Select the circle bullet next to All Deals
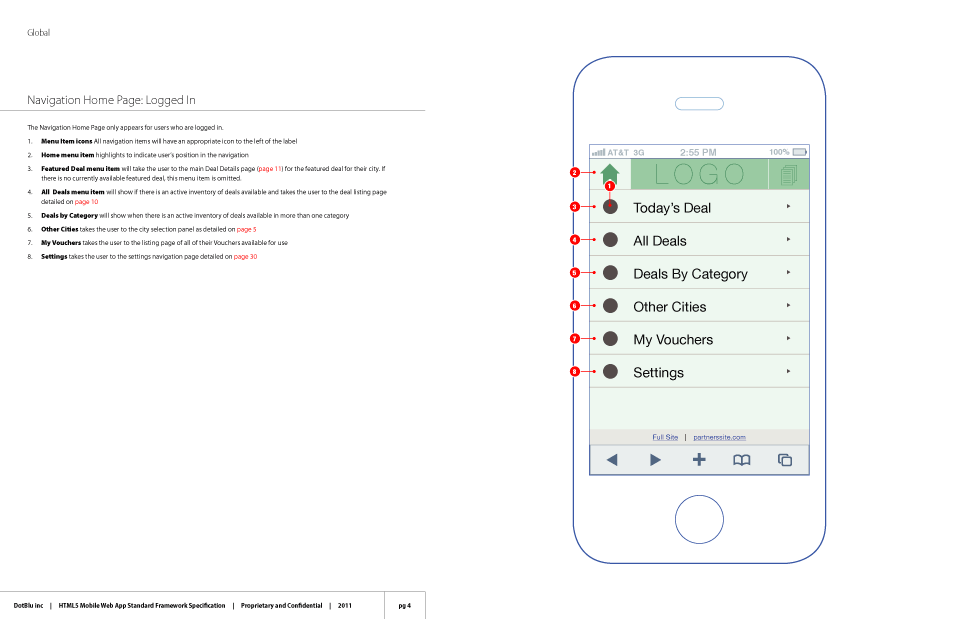Screen dimensions: 960x619 click(x=610, y=240)
